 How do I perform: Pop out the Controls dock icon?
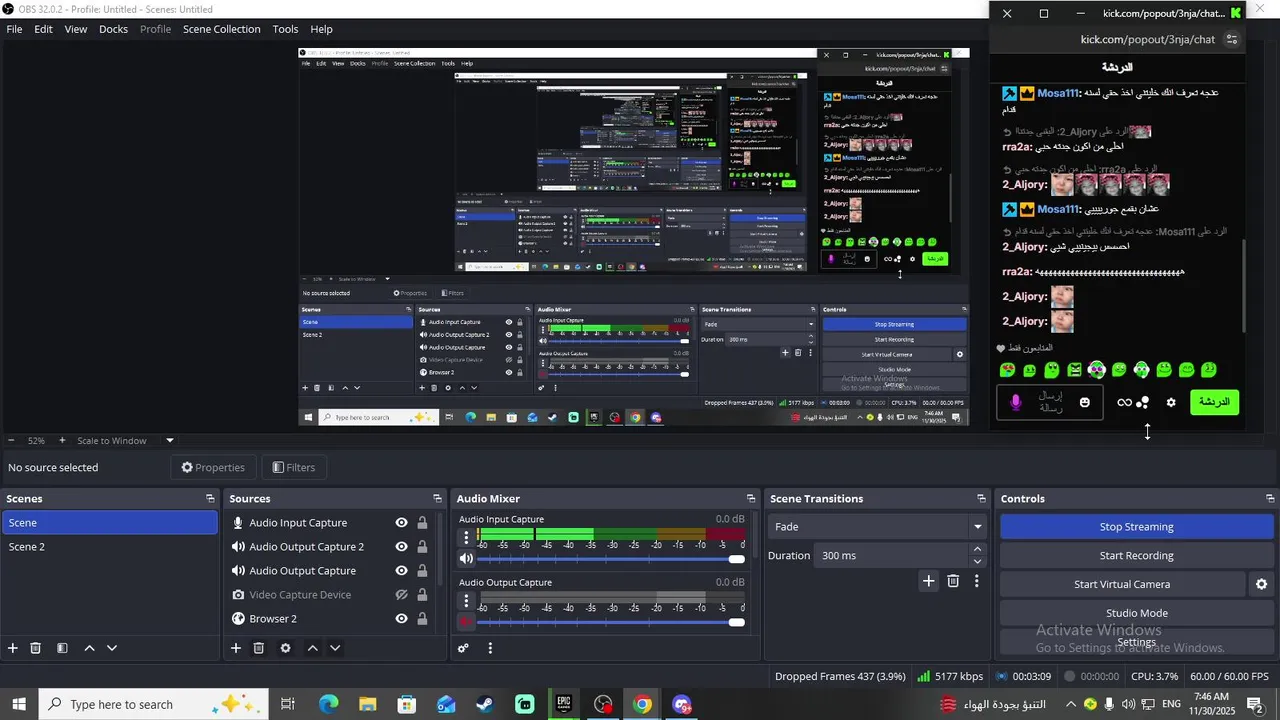click(1270, 498)
